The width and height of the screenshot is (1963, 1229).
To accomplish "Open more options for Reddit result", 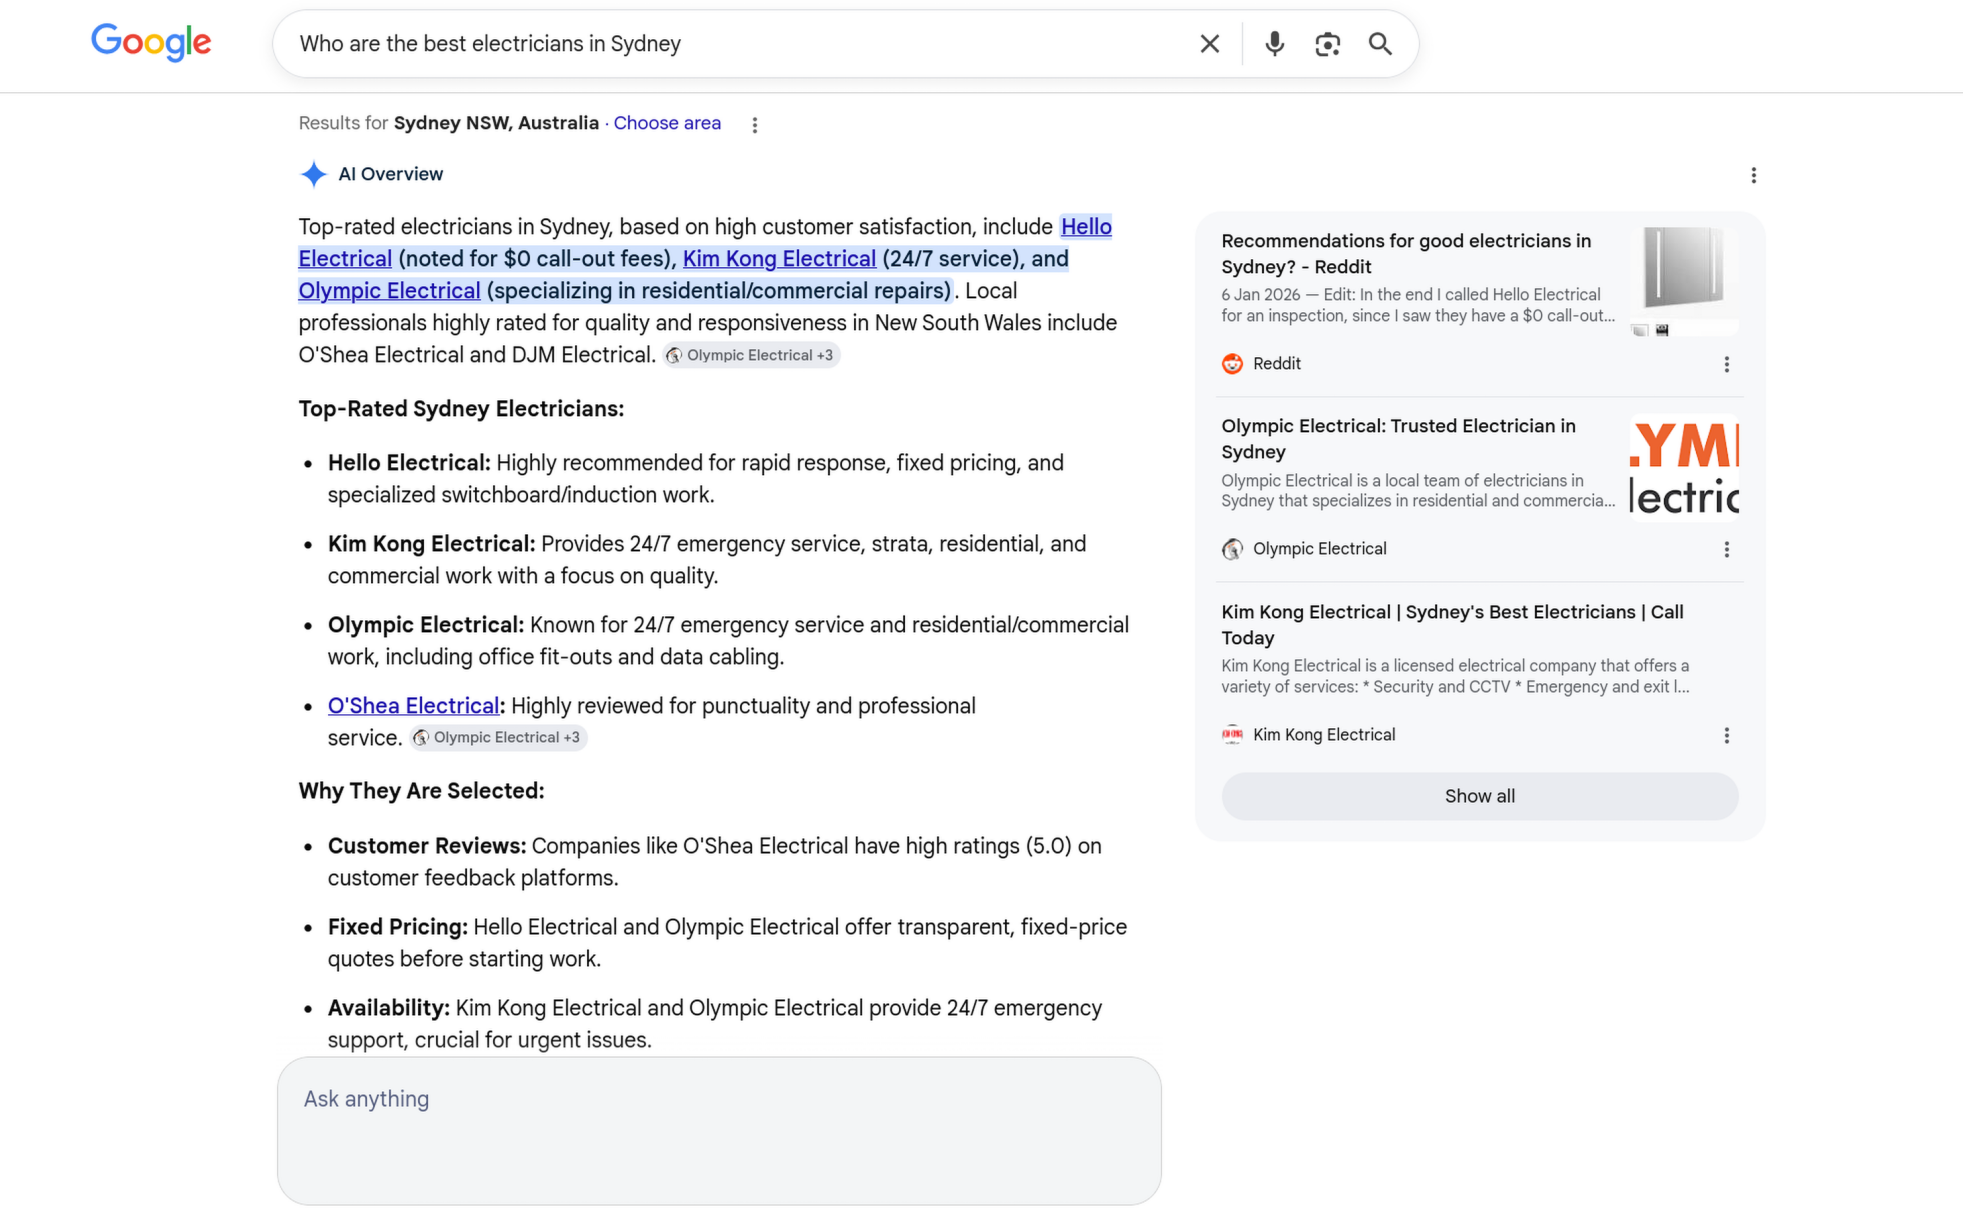I will (1726, 364).
